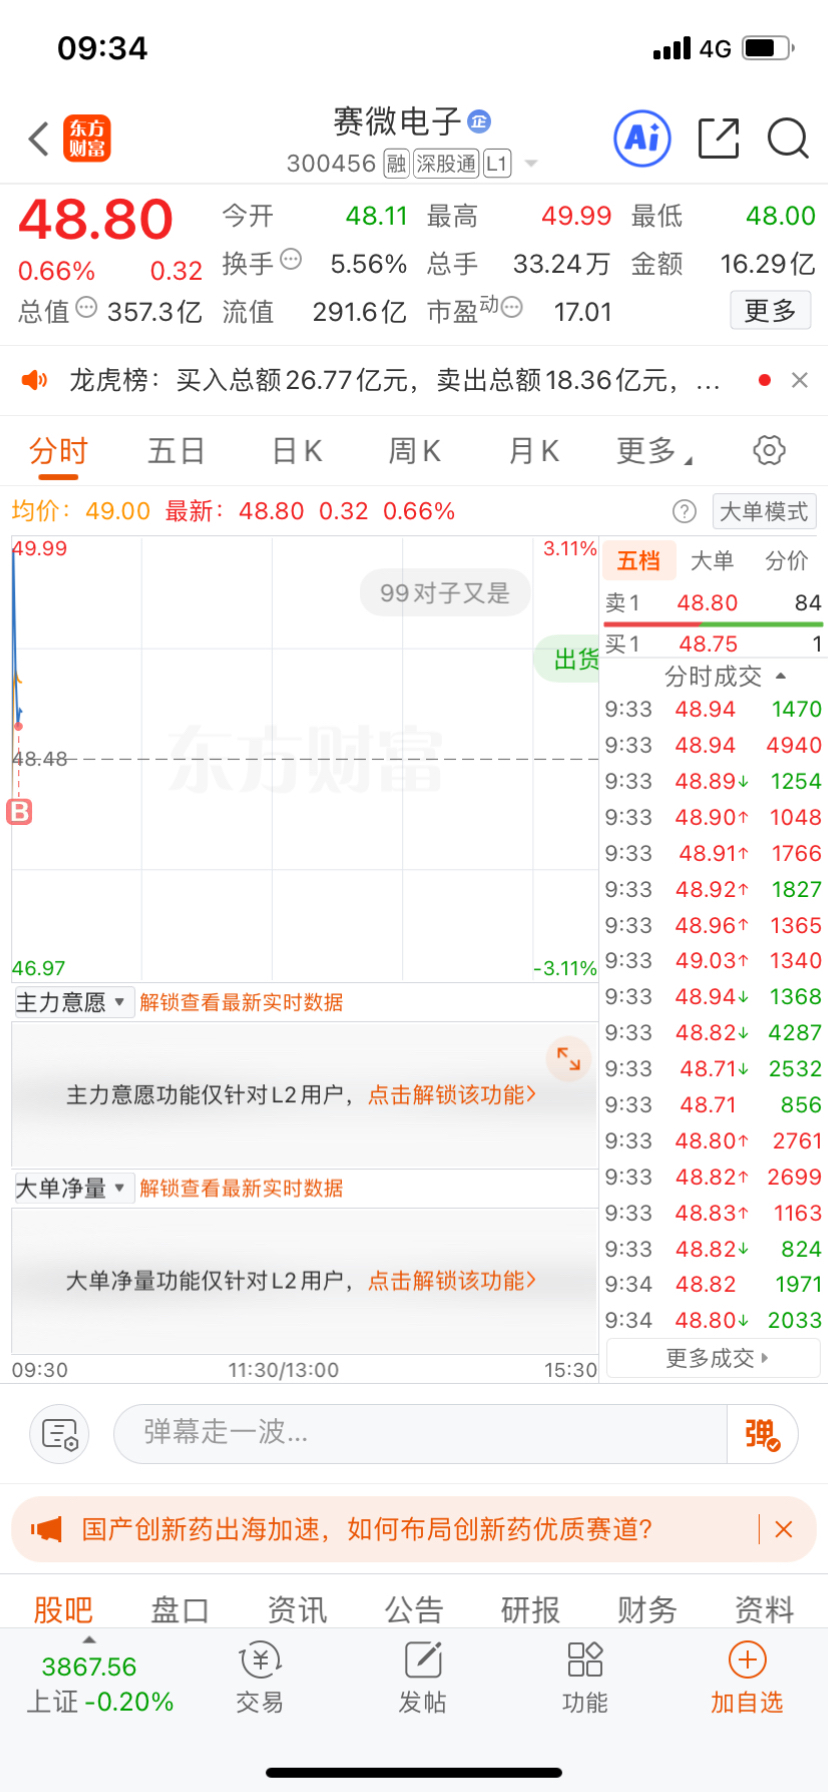Switch to 资料 tab

click(x=765, y=1609)
